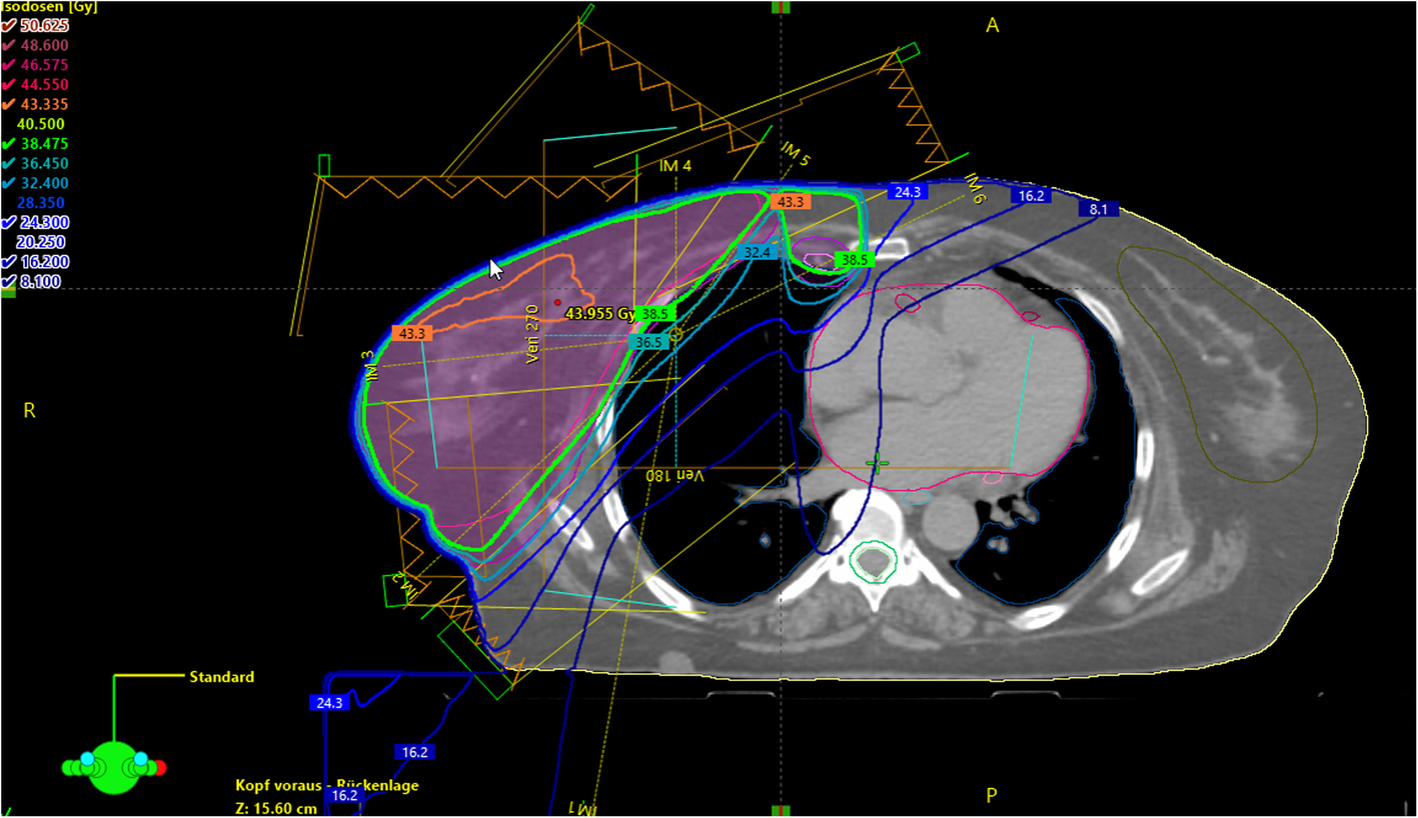Select the IM 4 beam field label
Screen dimensions: 1418x818
coord(675,166)
